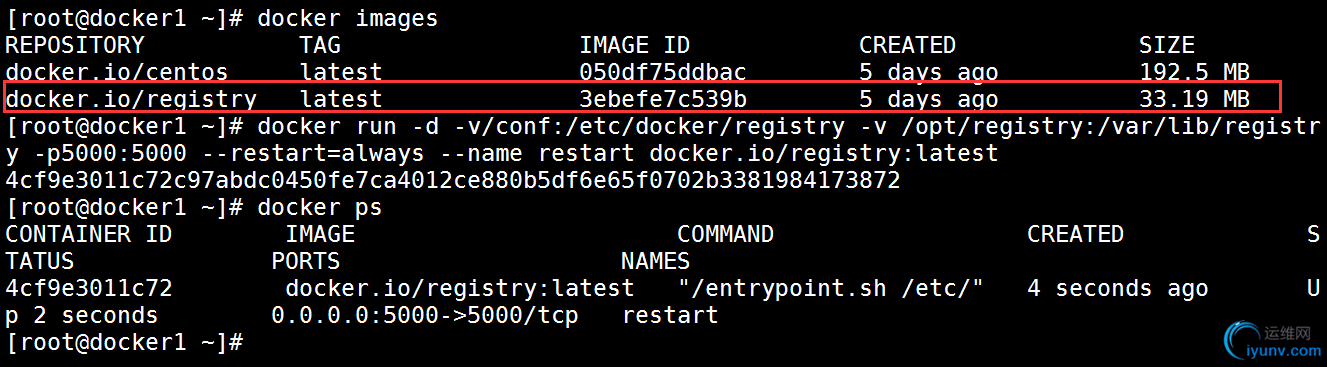Select image ID 3ebefe7c539b
Viewport: 1327px width, 367px height.
click(663, 99)
